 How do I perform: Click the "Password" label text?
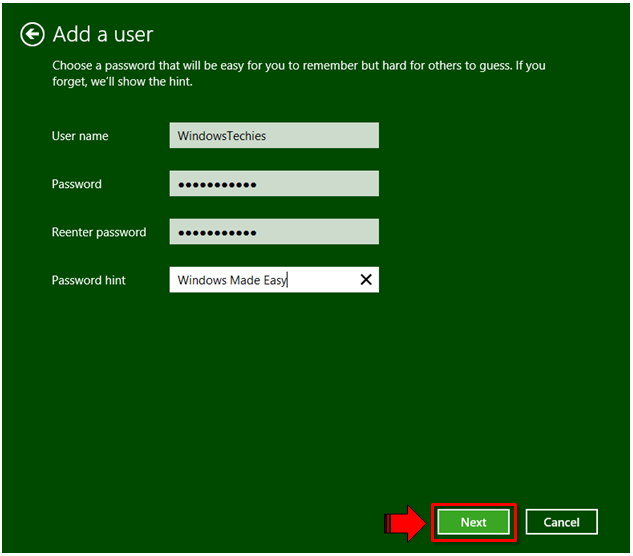77,184
